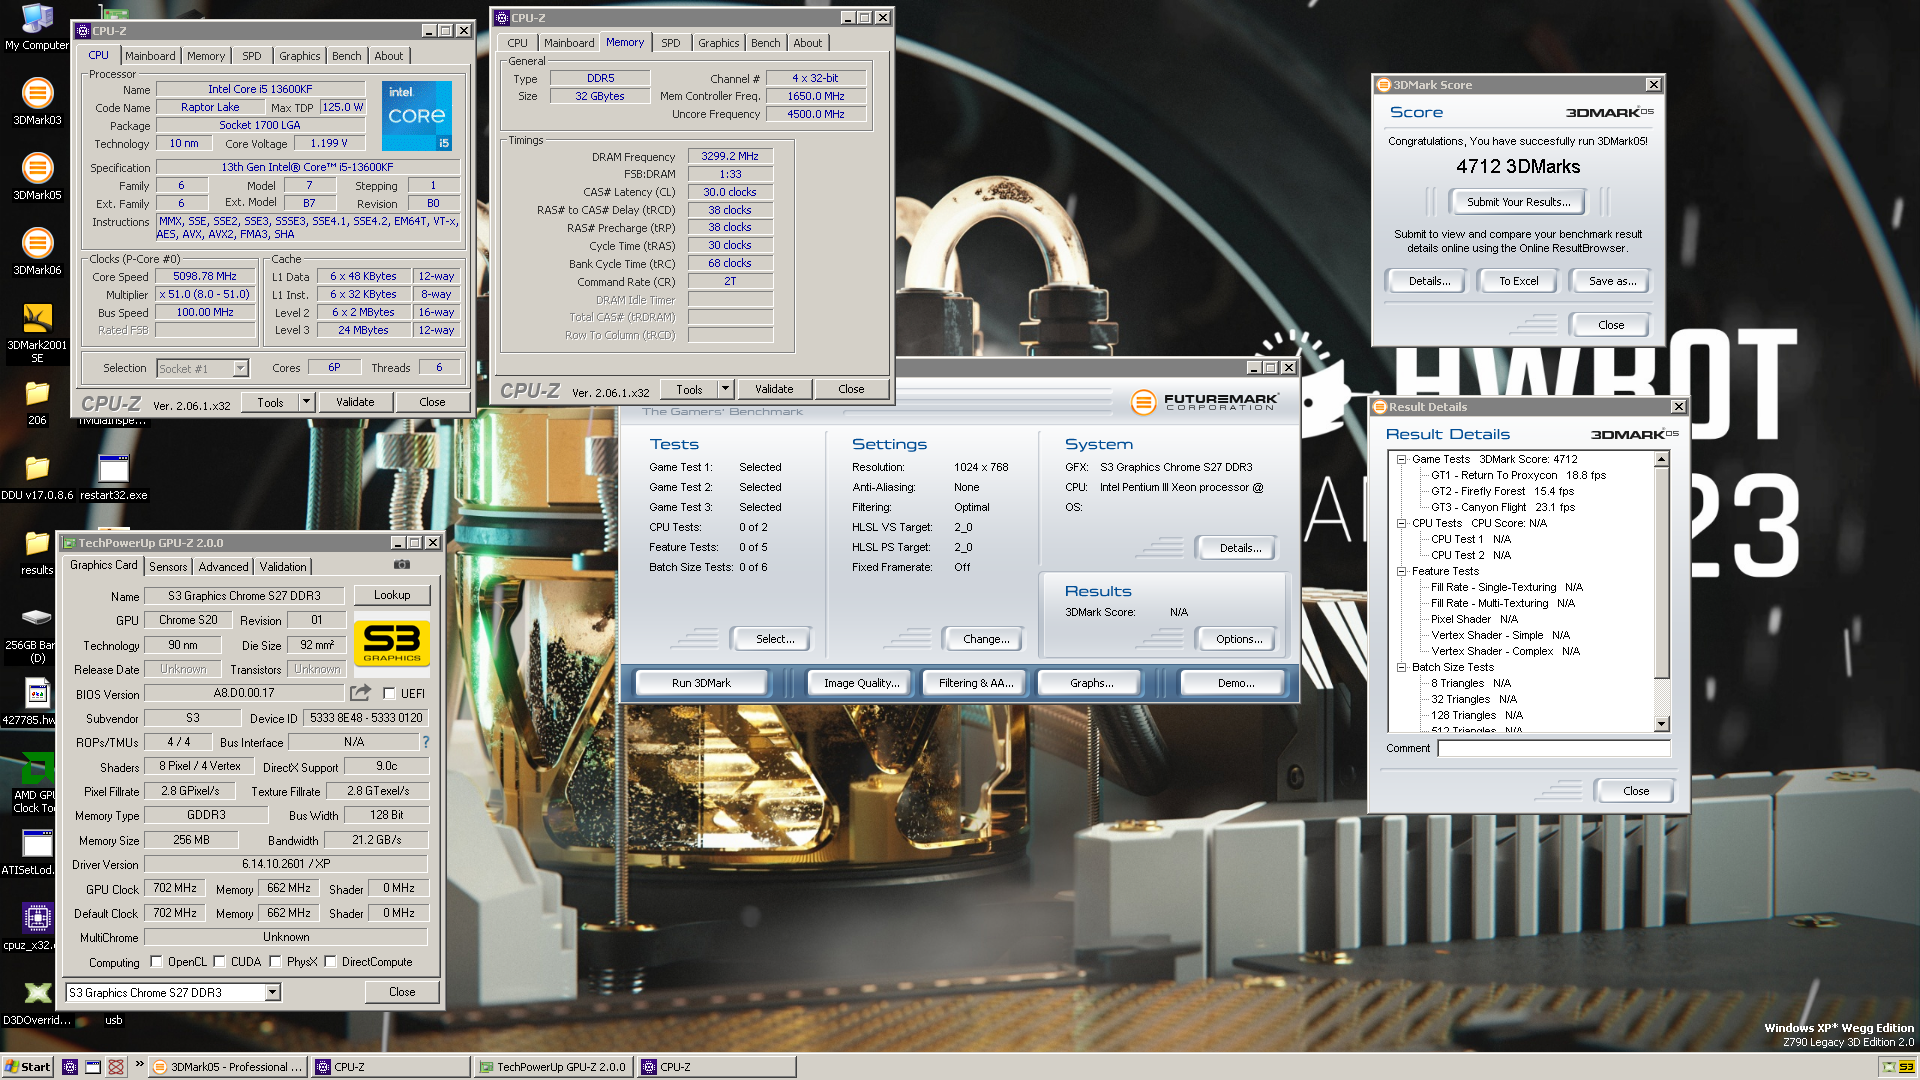Toggle the OpenCL checkbox
The height and width of the screenshot is (1080, 1920).
(156, 962)
